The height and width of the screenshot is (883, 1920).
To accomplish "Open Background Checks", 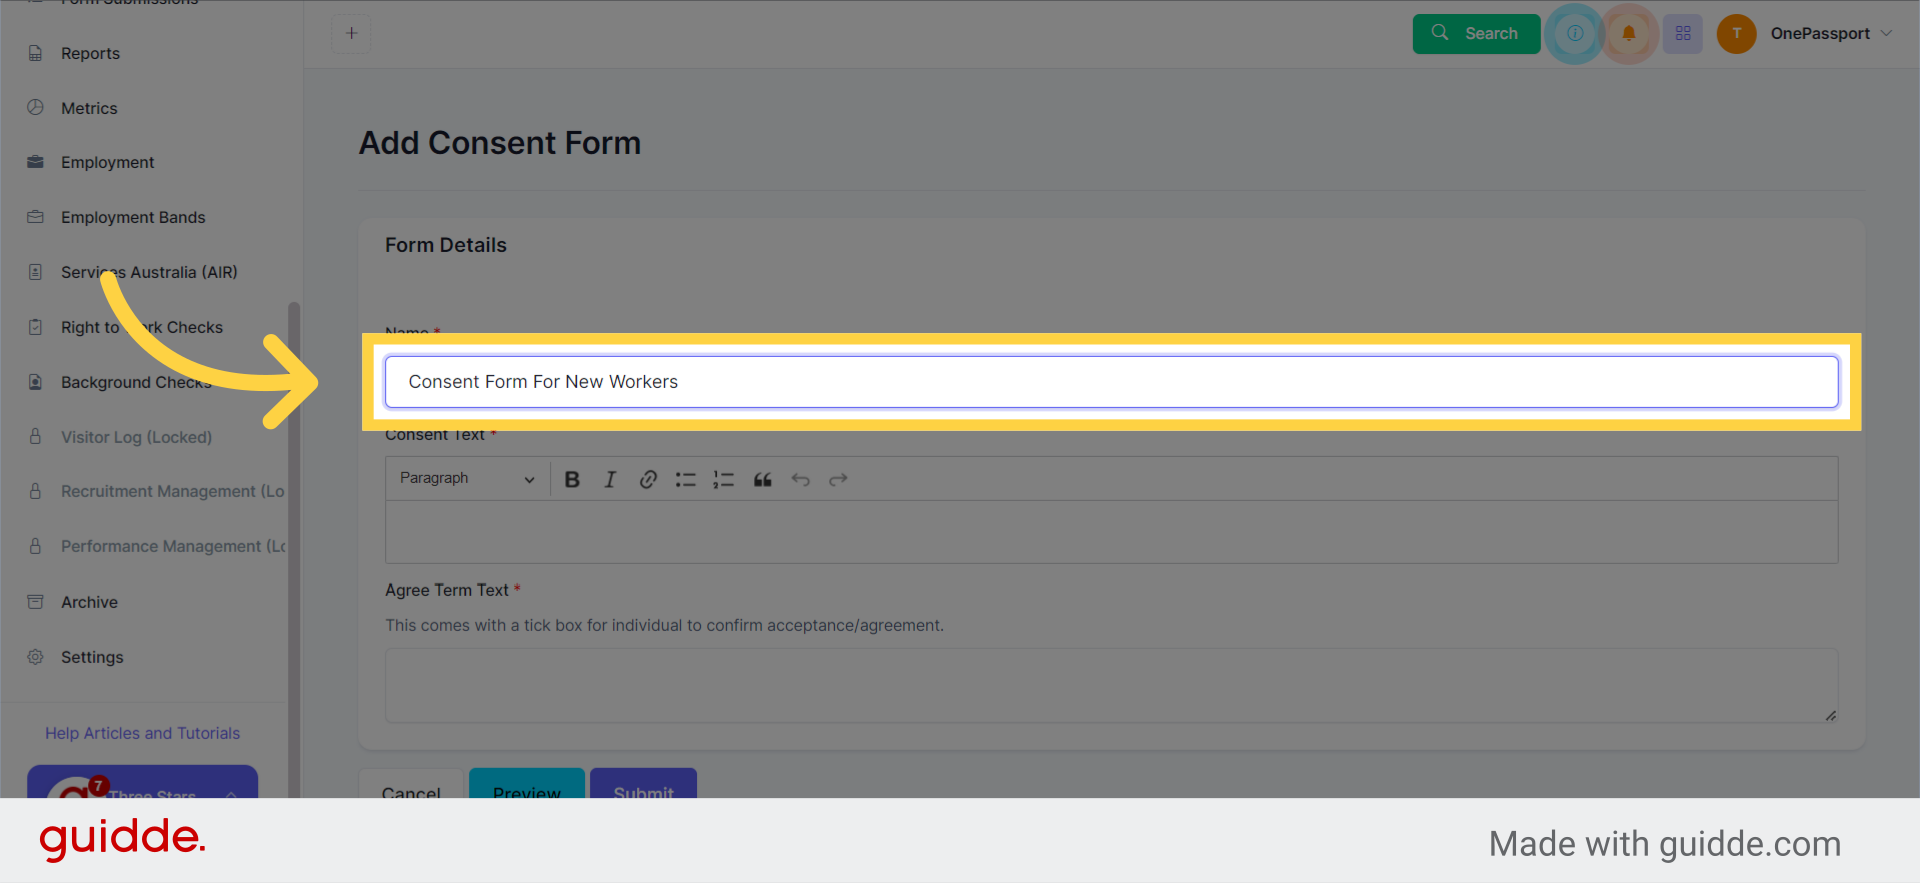I will [136, 382].
